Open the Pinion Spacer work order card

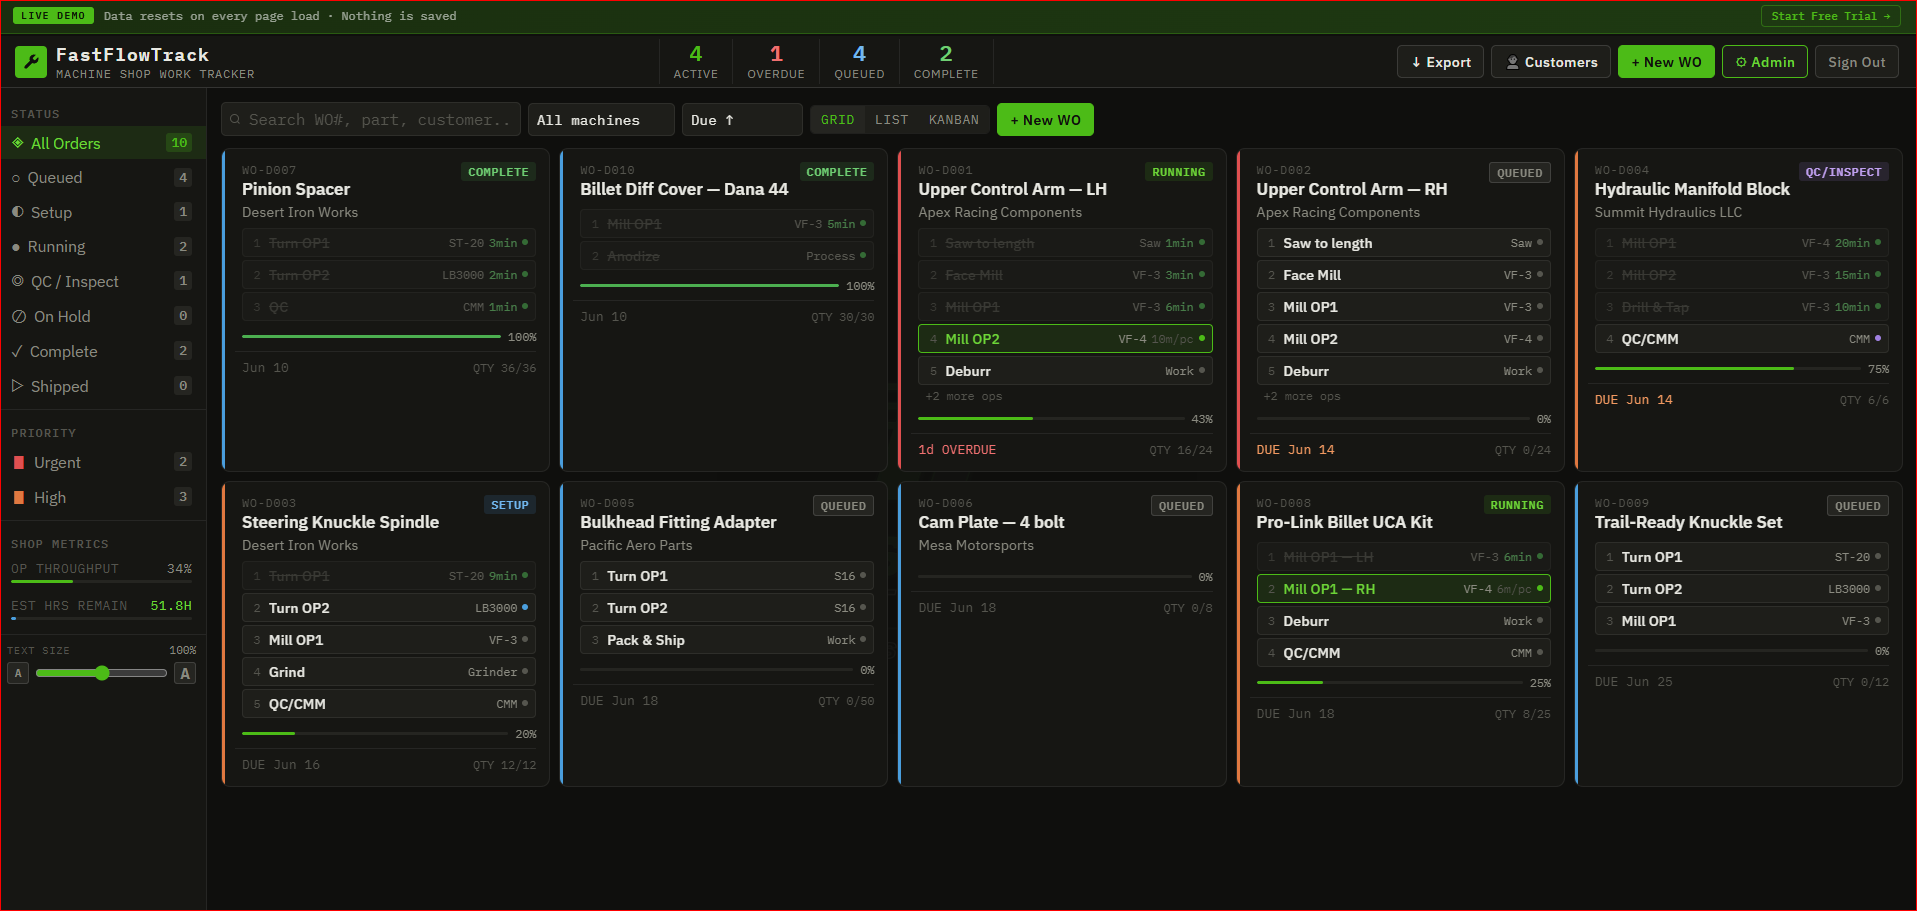pyautogui.click(x=386, y=310)
